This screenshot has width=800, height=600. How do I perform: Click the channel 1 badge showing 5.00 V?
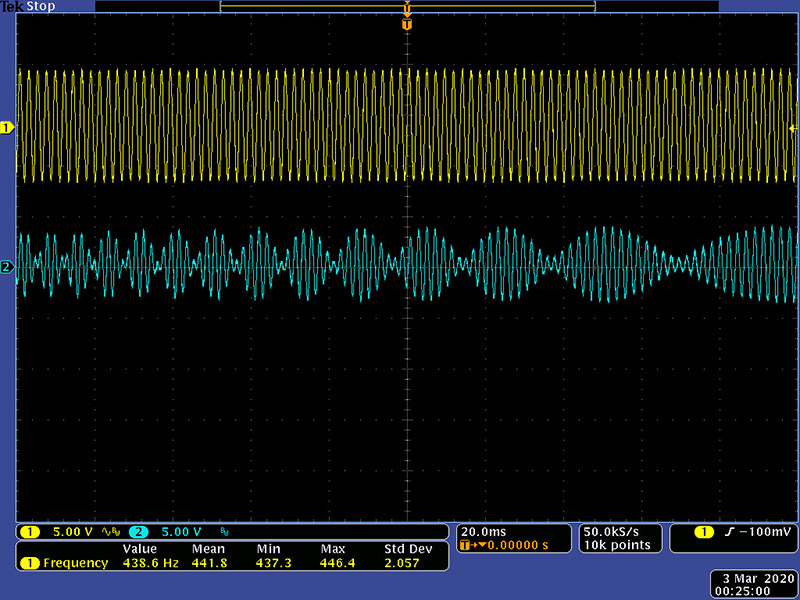(x=60, y=531)
